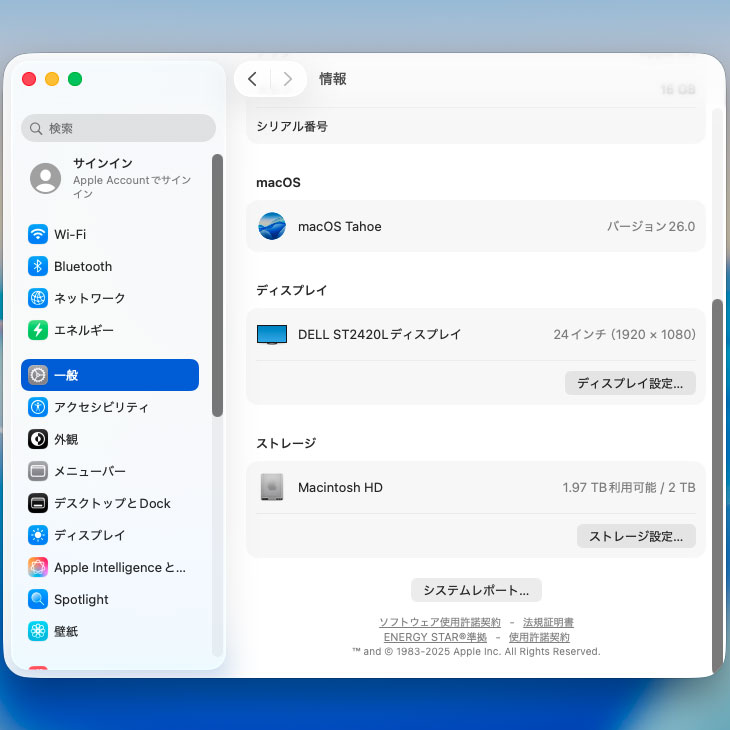Open Apple Intelligence settings item

pyautogui.click(x=119, y=567)
